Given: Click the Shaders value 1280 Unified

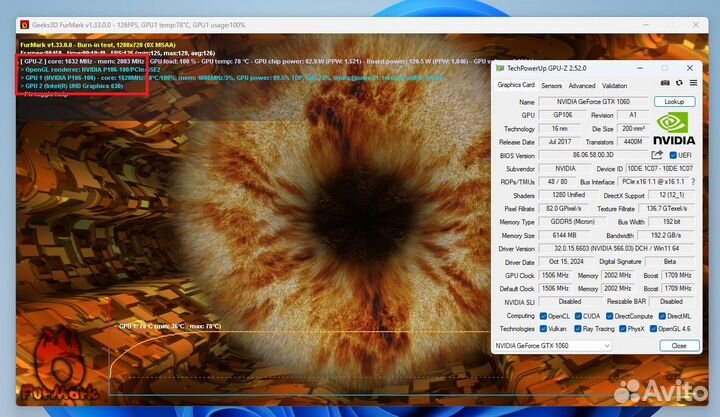Looking at the screenshot, I should (x=568, y=195).
